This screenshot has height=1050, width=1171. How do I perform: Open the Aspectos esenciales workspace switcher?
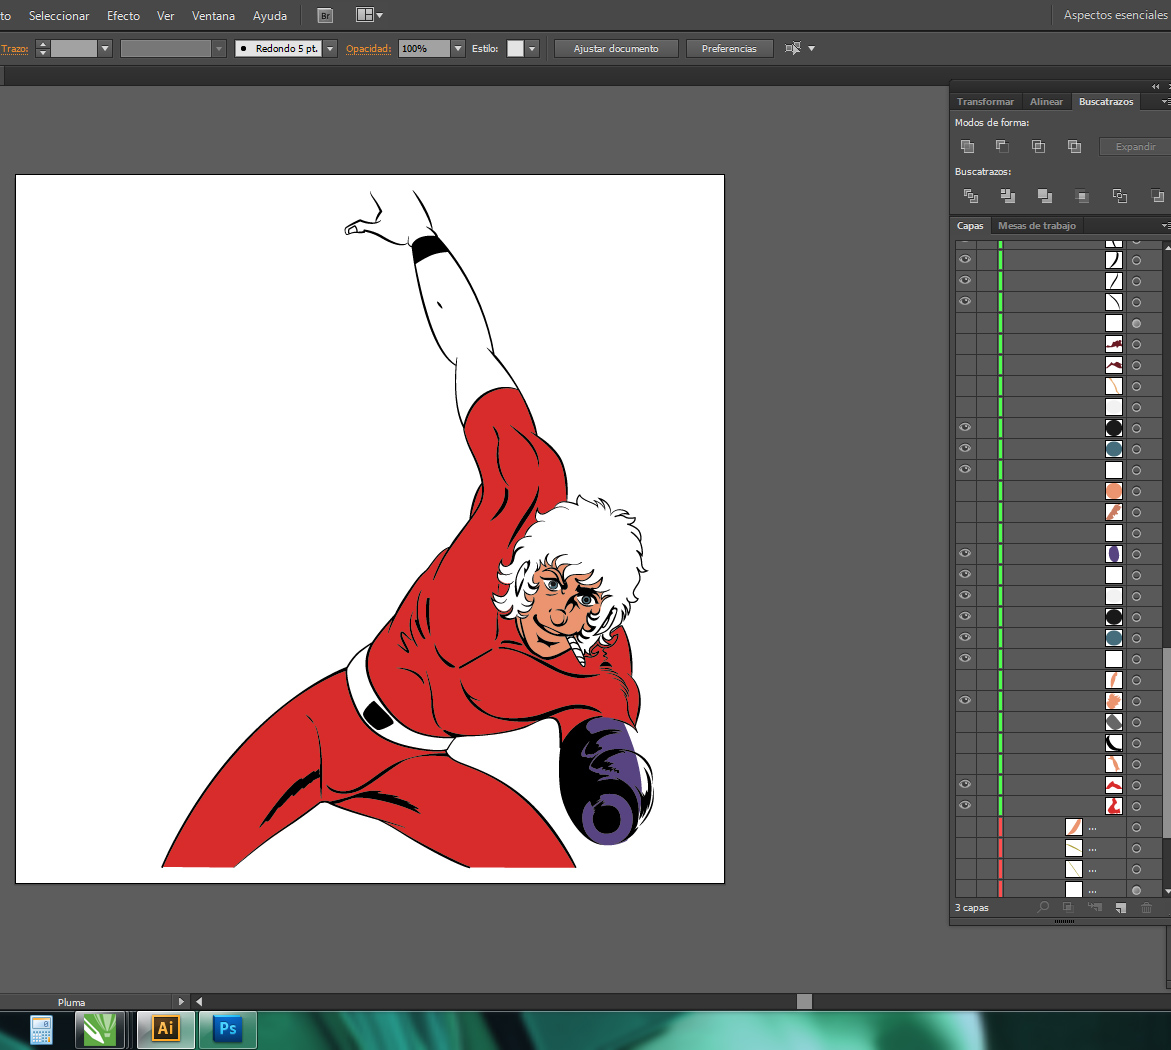[1116, 15]
